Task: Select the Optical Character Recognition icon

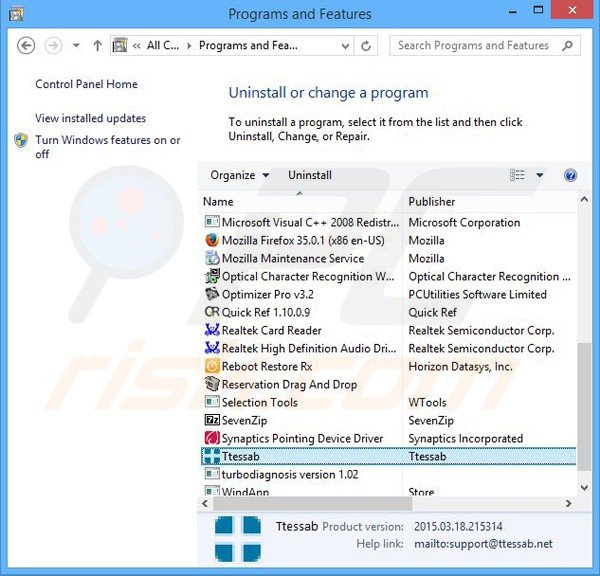Action: tap(212, 276)
